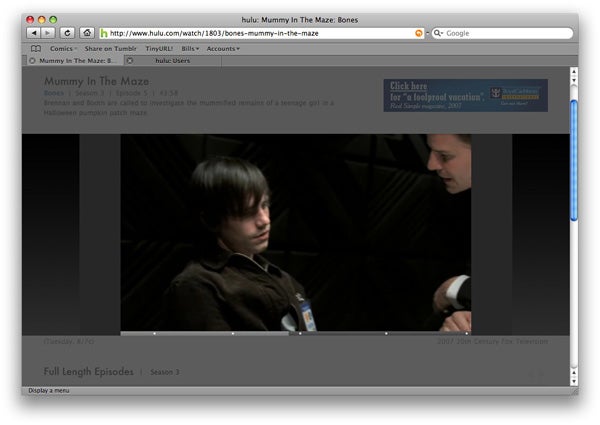Click the Display a menu status text
600x425 pixels.
point(49,391)
